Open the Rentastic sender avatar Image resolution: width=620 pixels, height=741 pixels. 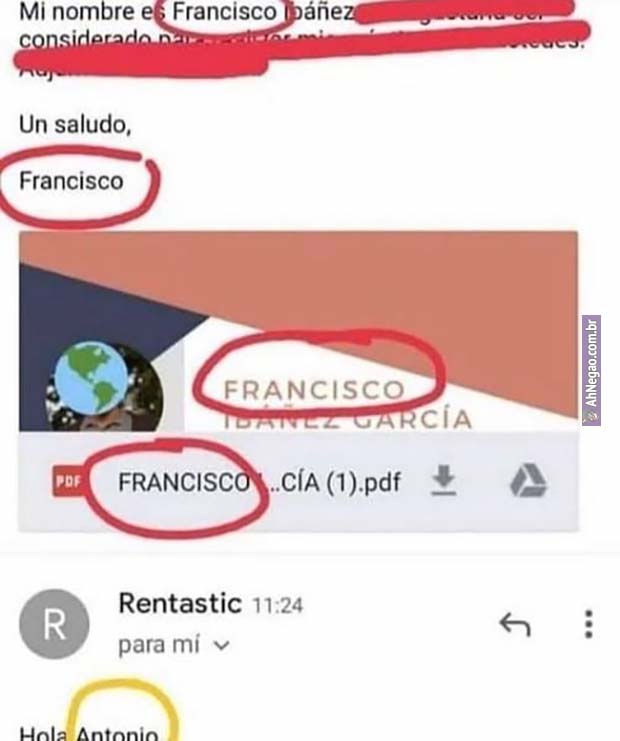coord(54,624)
